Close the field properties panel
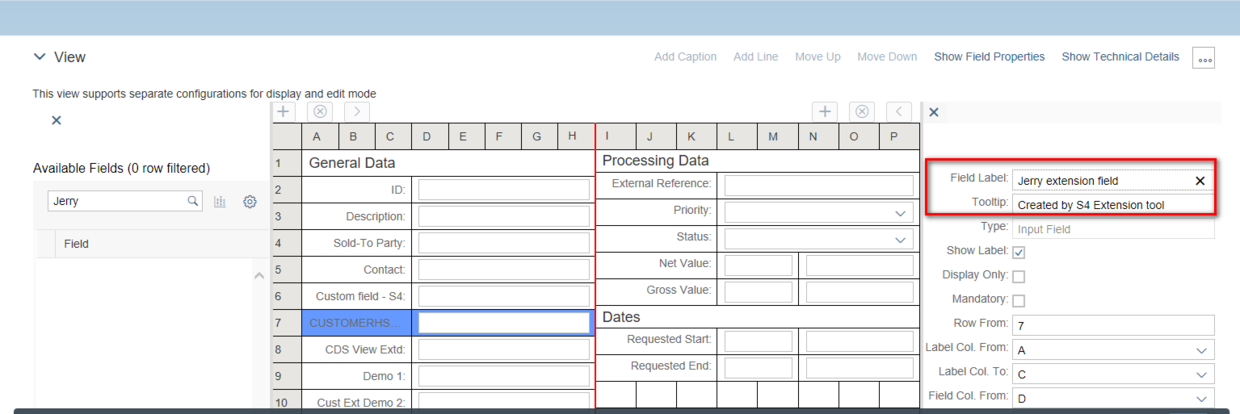 pos(934,112)
